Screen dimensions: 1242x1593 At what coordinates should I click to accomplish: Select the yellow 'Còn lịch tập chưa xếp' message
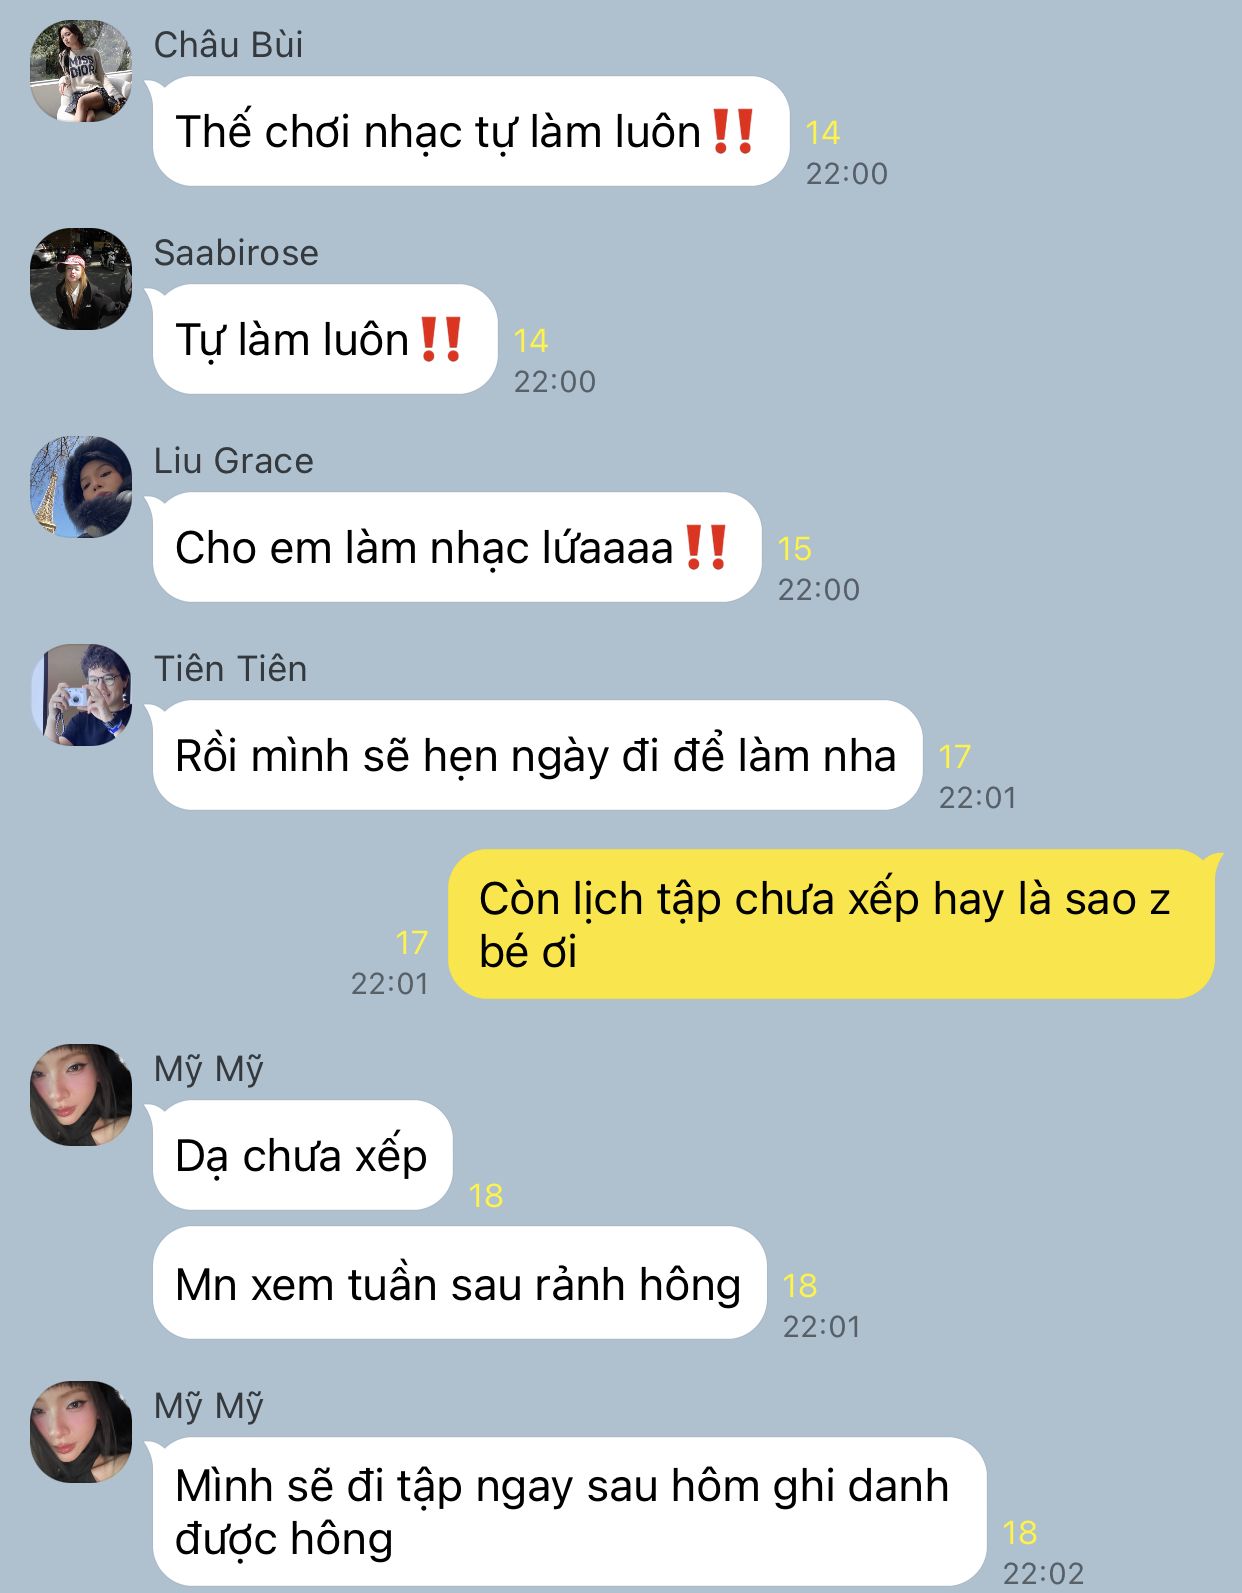tap(831, 924)
